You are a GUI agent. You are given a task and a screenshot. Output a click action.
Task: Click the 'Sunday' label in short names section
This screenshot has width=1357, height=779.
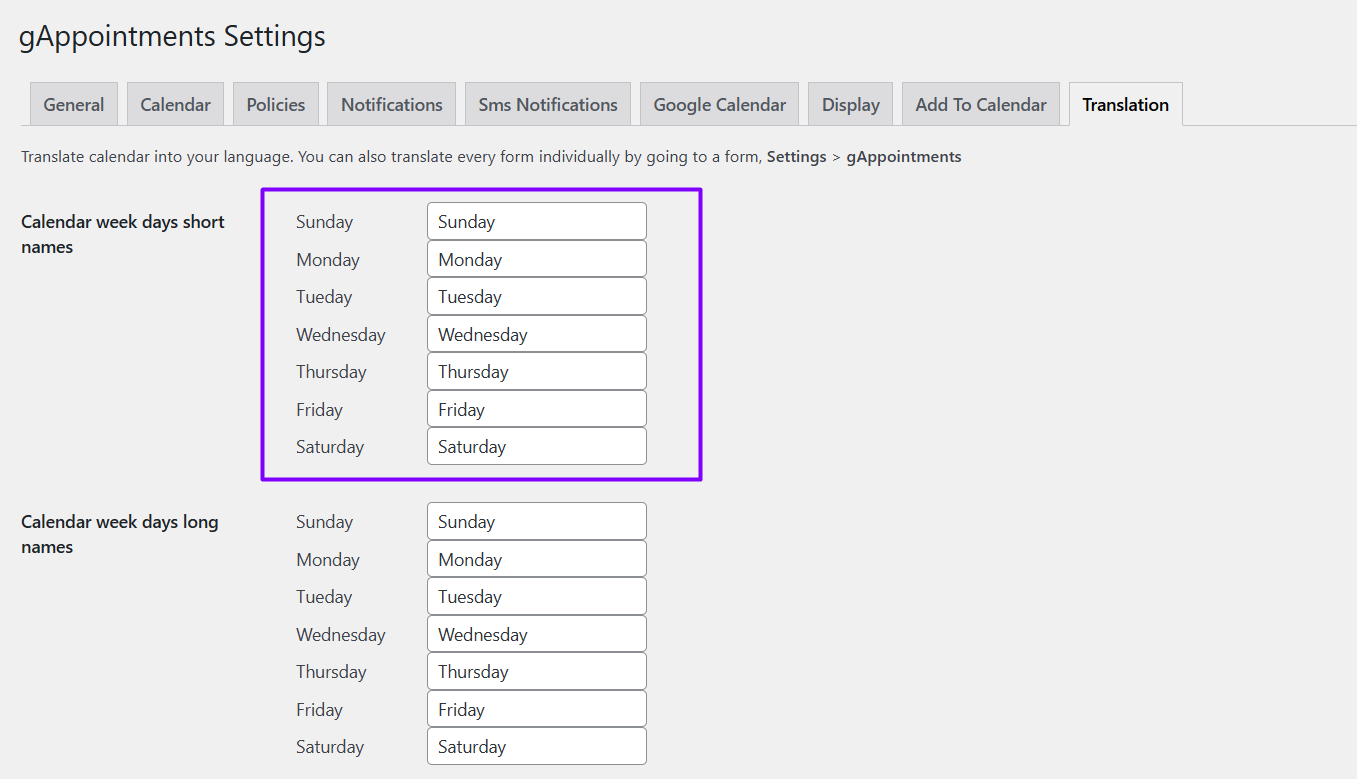point(324,222)
